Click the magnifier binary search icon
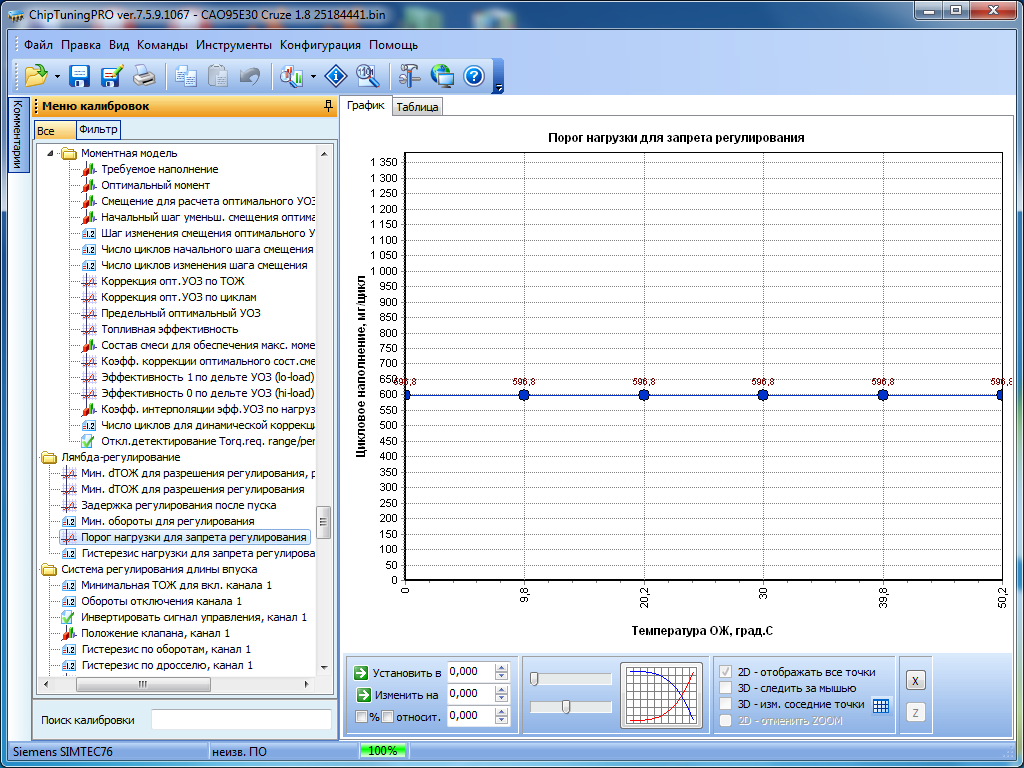Viewport: 1024px width, 768px height. coord(367,76)
